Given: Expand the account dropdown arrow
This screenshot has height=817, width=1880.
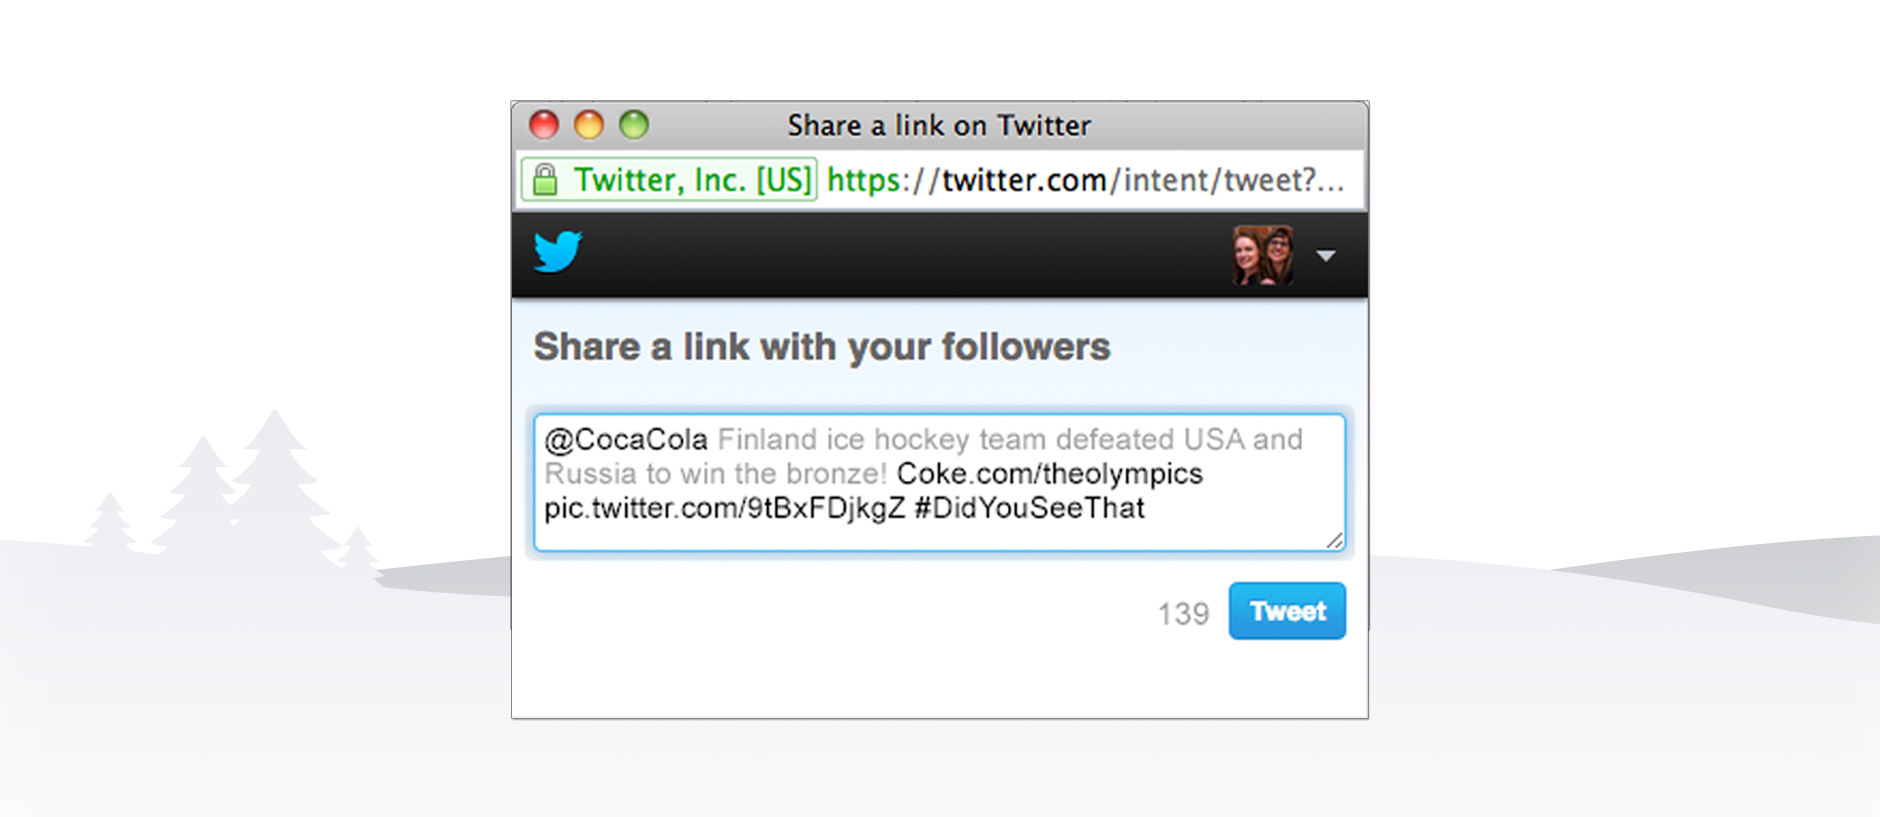Looking at the screenshot, I should [x=1326, y=256].
